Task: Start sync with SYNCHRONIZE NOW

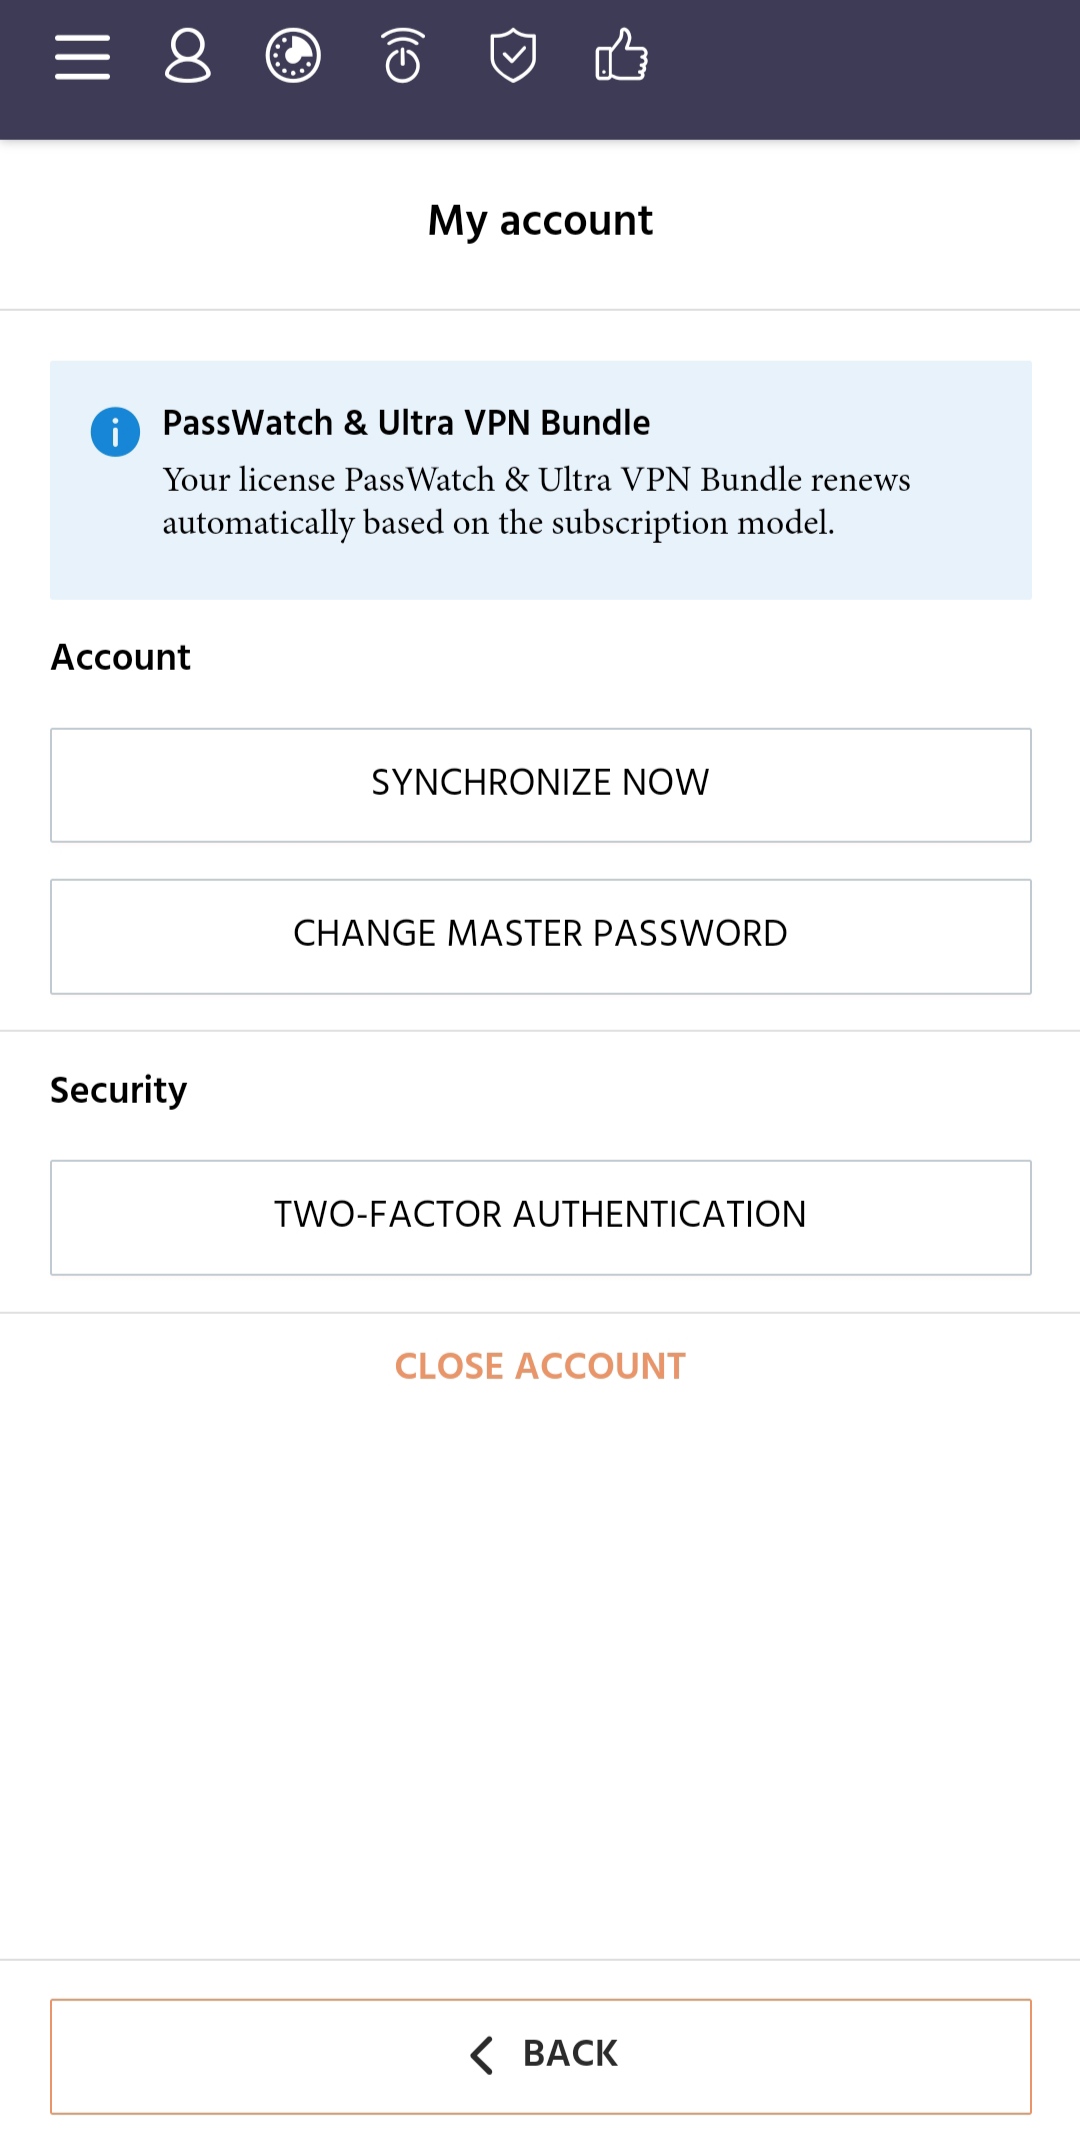Action: pyautogui.click(x=541, y=785)
